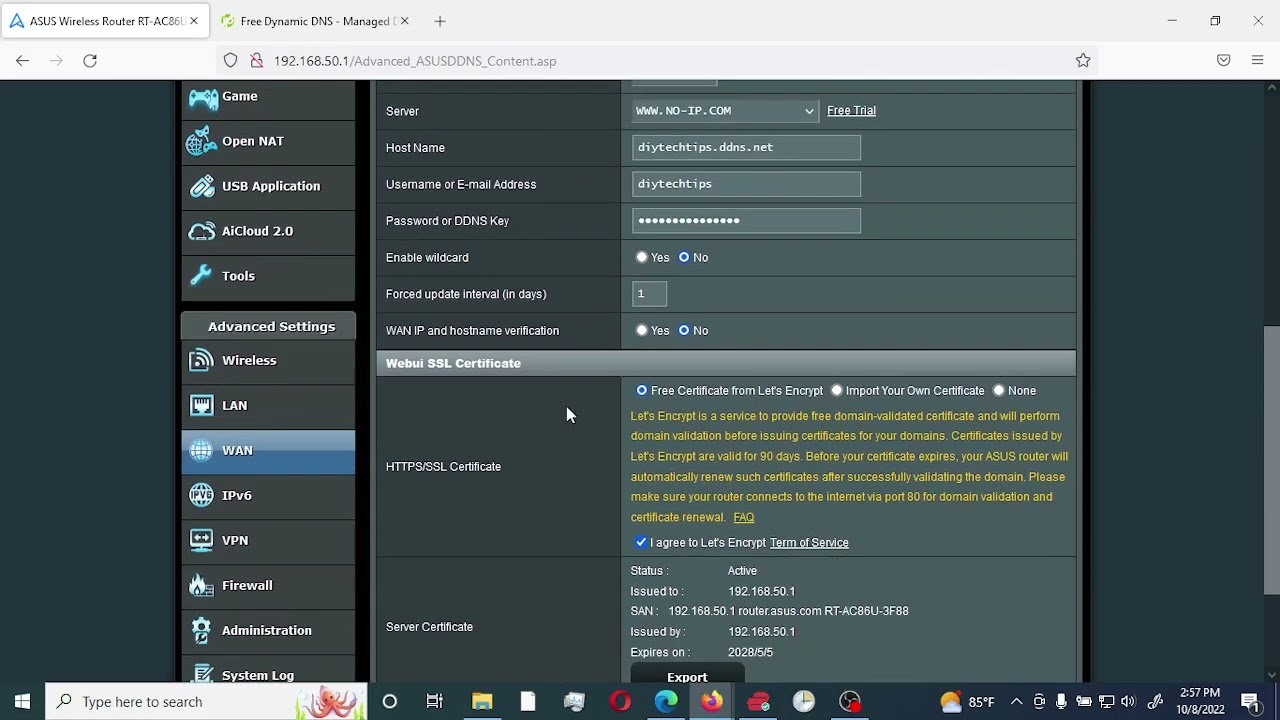Screen dimensions: 1280x720
Task: Reload the router page
Action: 90,61
